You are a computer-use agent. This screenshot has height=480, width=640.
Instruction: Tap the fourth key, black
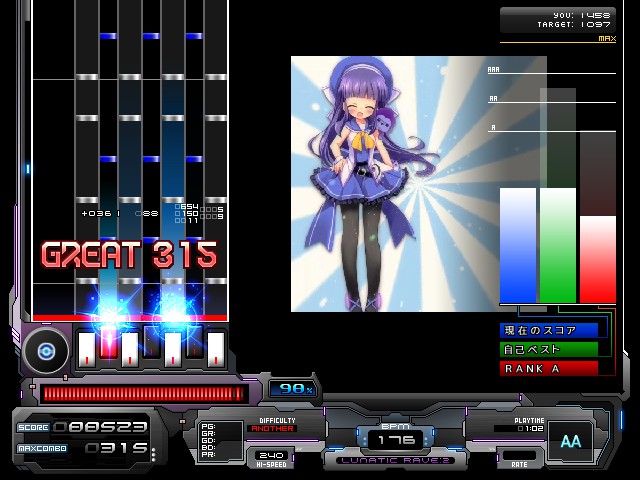(151, 343)
